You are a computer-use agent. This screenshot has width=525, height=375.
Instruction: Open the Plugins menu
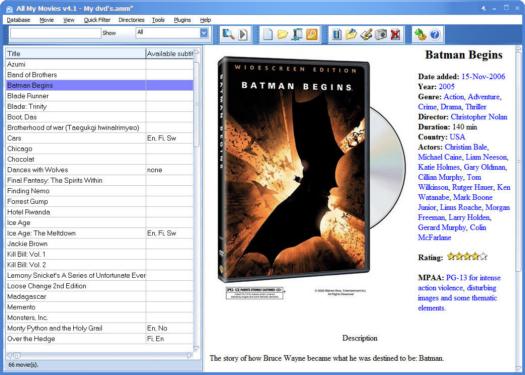click(182, 20)
